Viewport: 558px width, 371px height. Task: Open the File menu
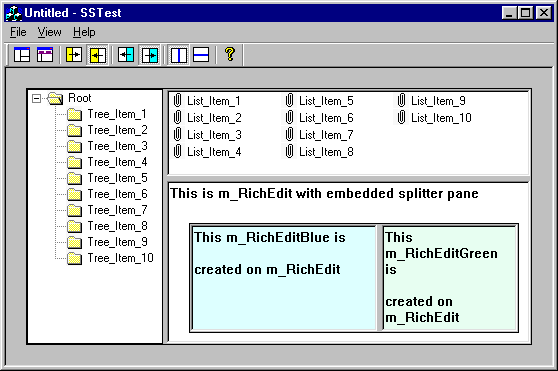pyautogui.click(x=18, y=32)
